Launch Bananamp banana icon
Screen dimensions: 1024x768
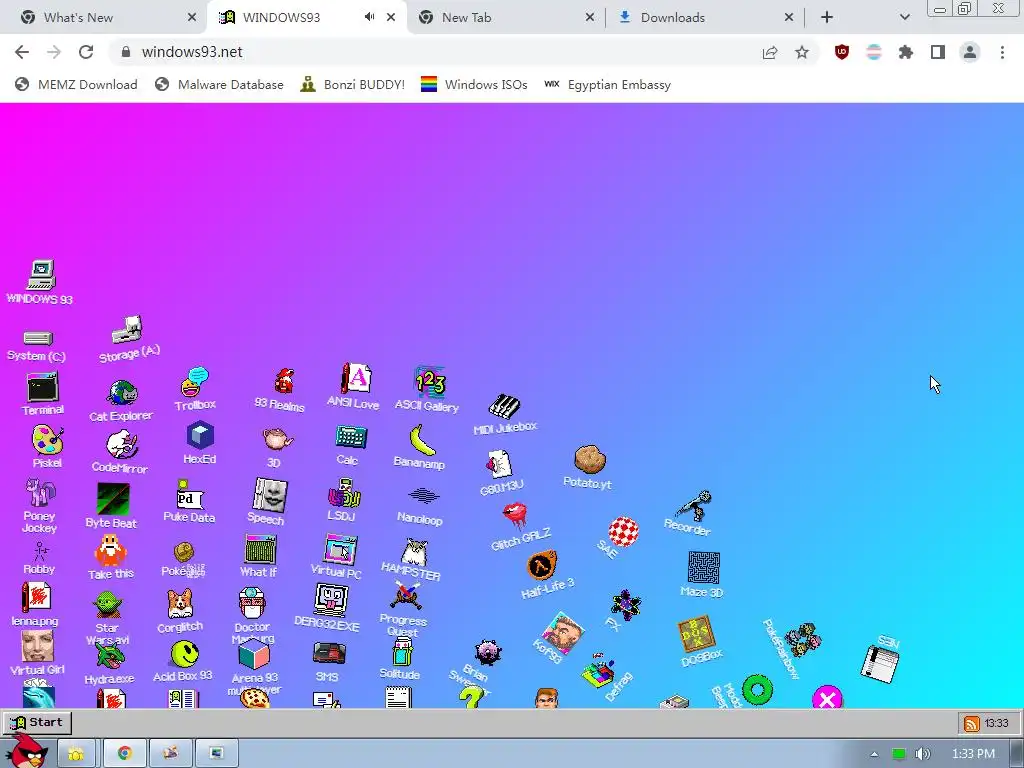[423, 440]
